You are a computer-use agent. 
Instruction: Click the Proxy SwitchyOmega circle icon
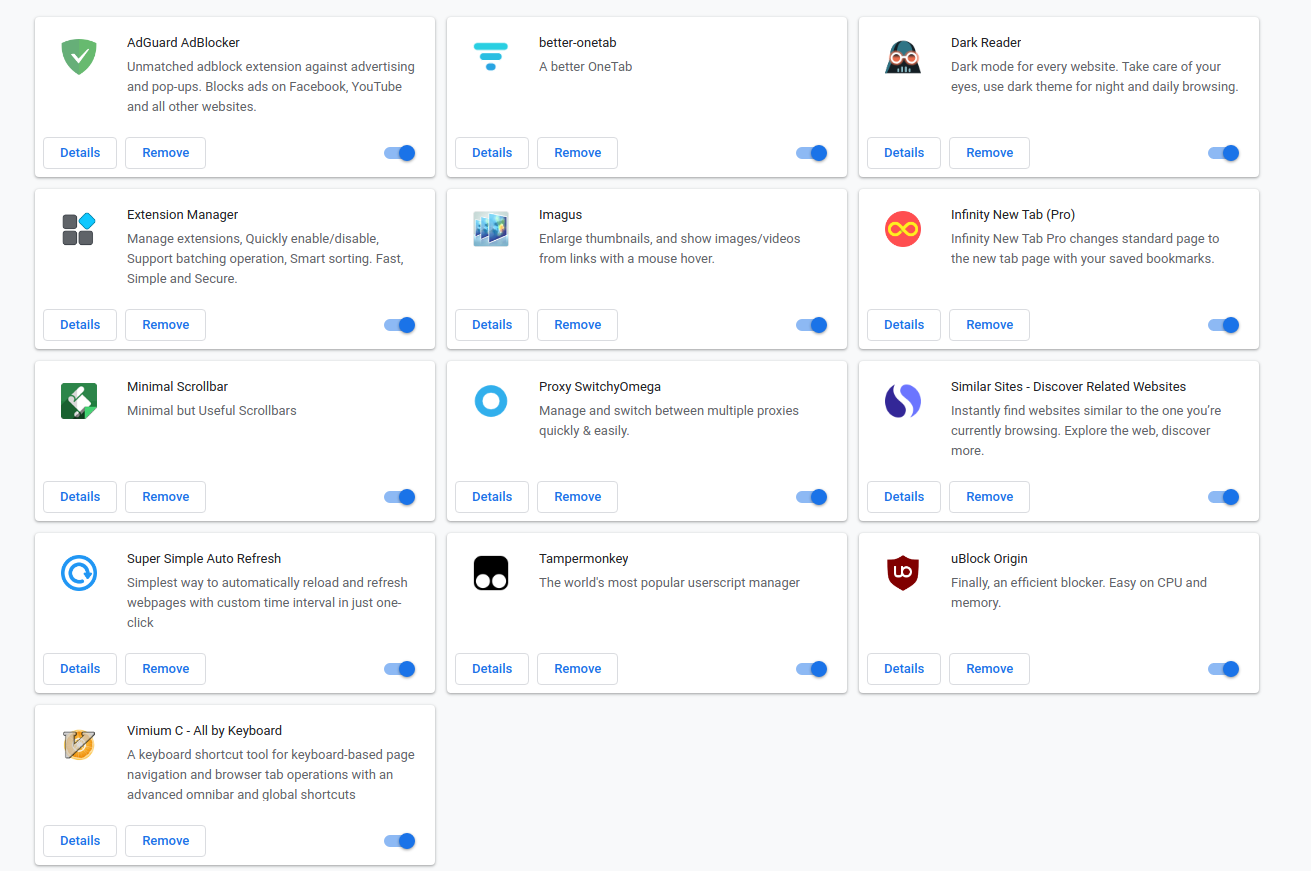(491, 401)
